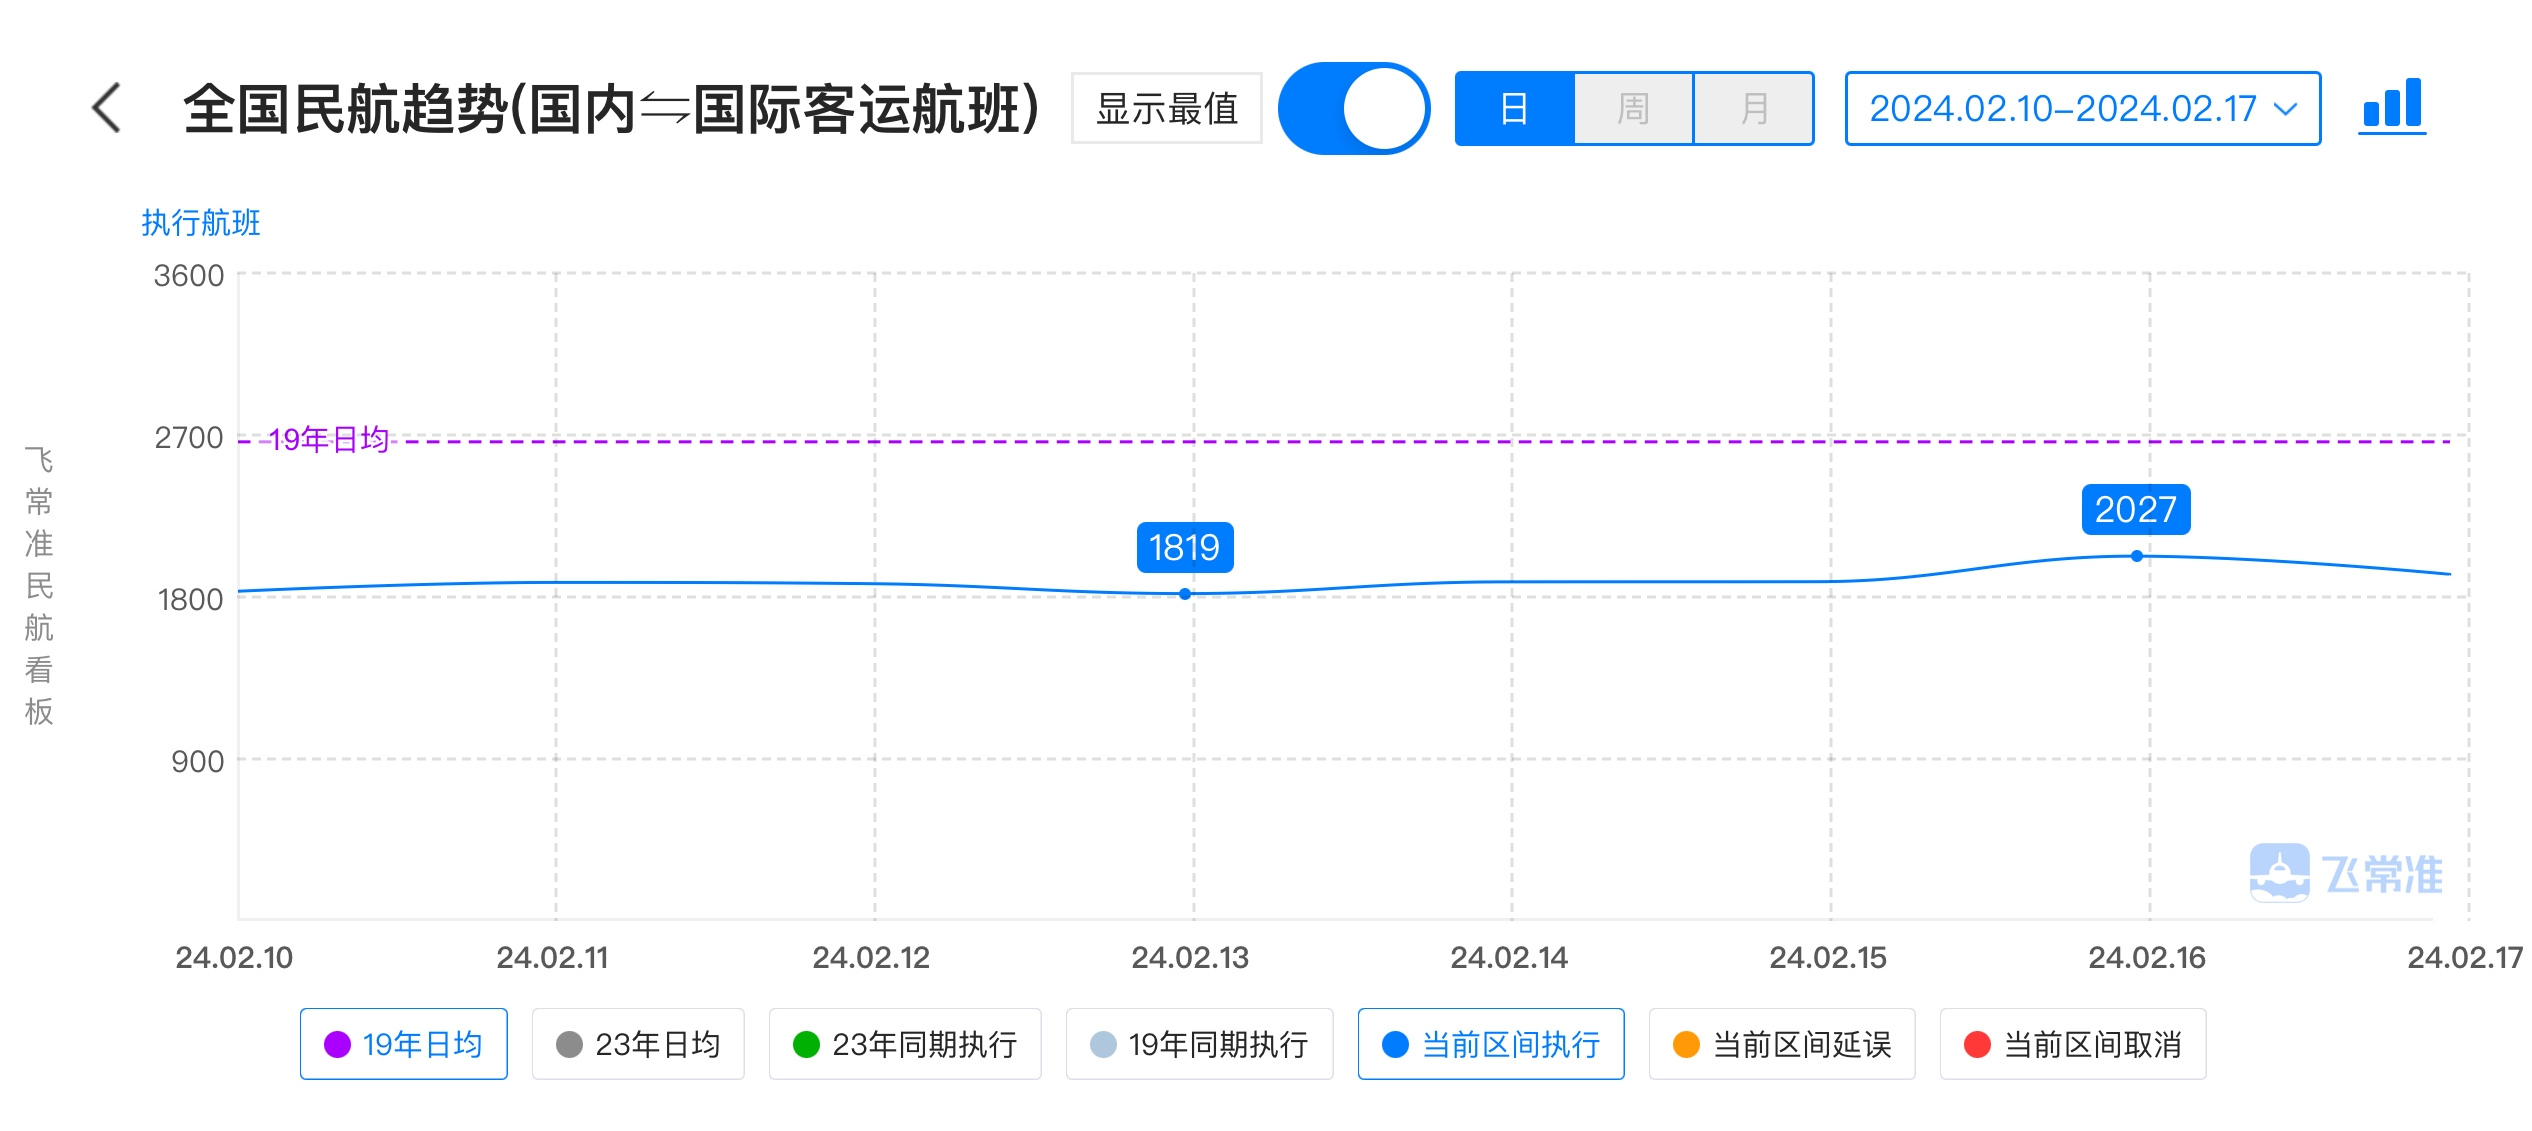Image resolution: width=2532 pixels, height=1131 pixels.
Task: Click the 24.02.10 x-axis date label
Action: pos(234,958)
